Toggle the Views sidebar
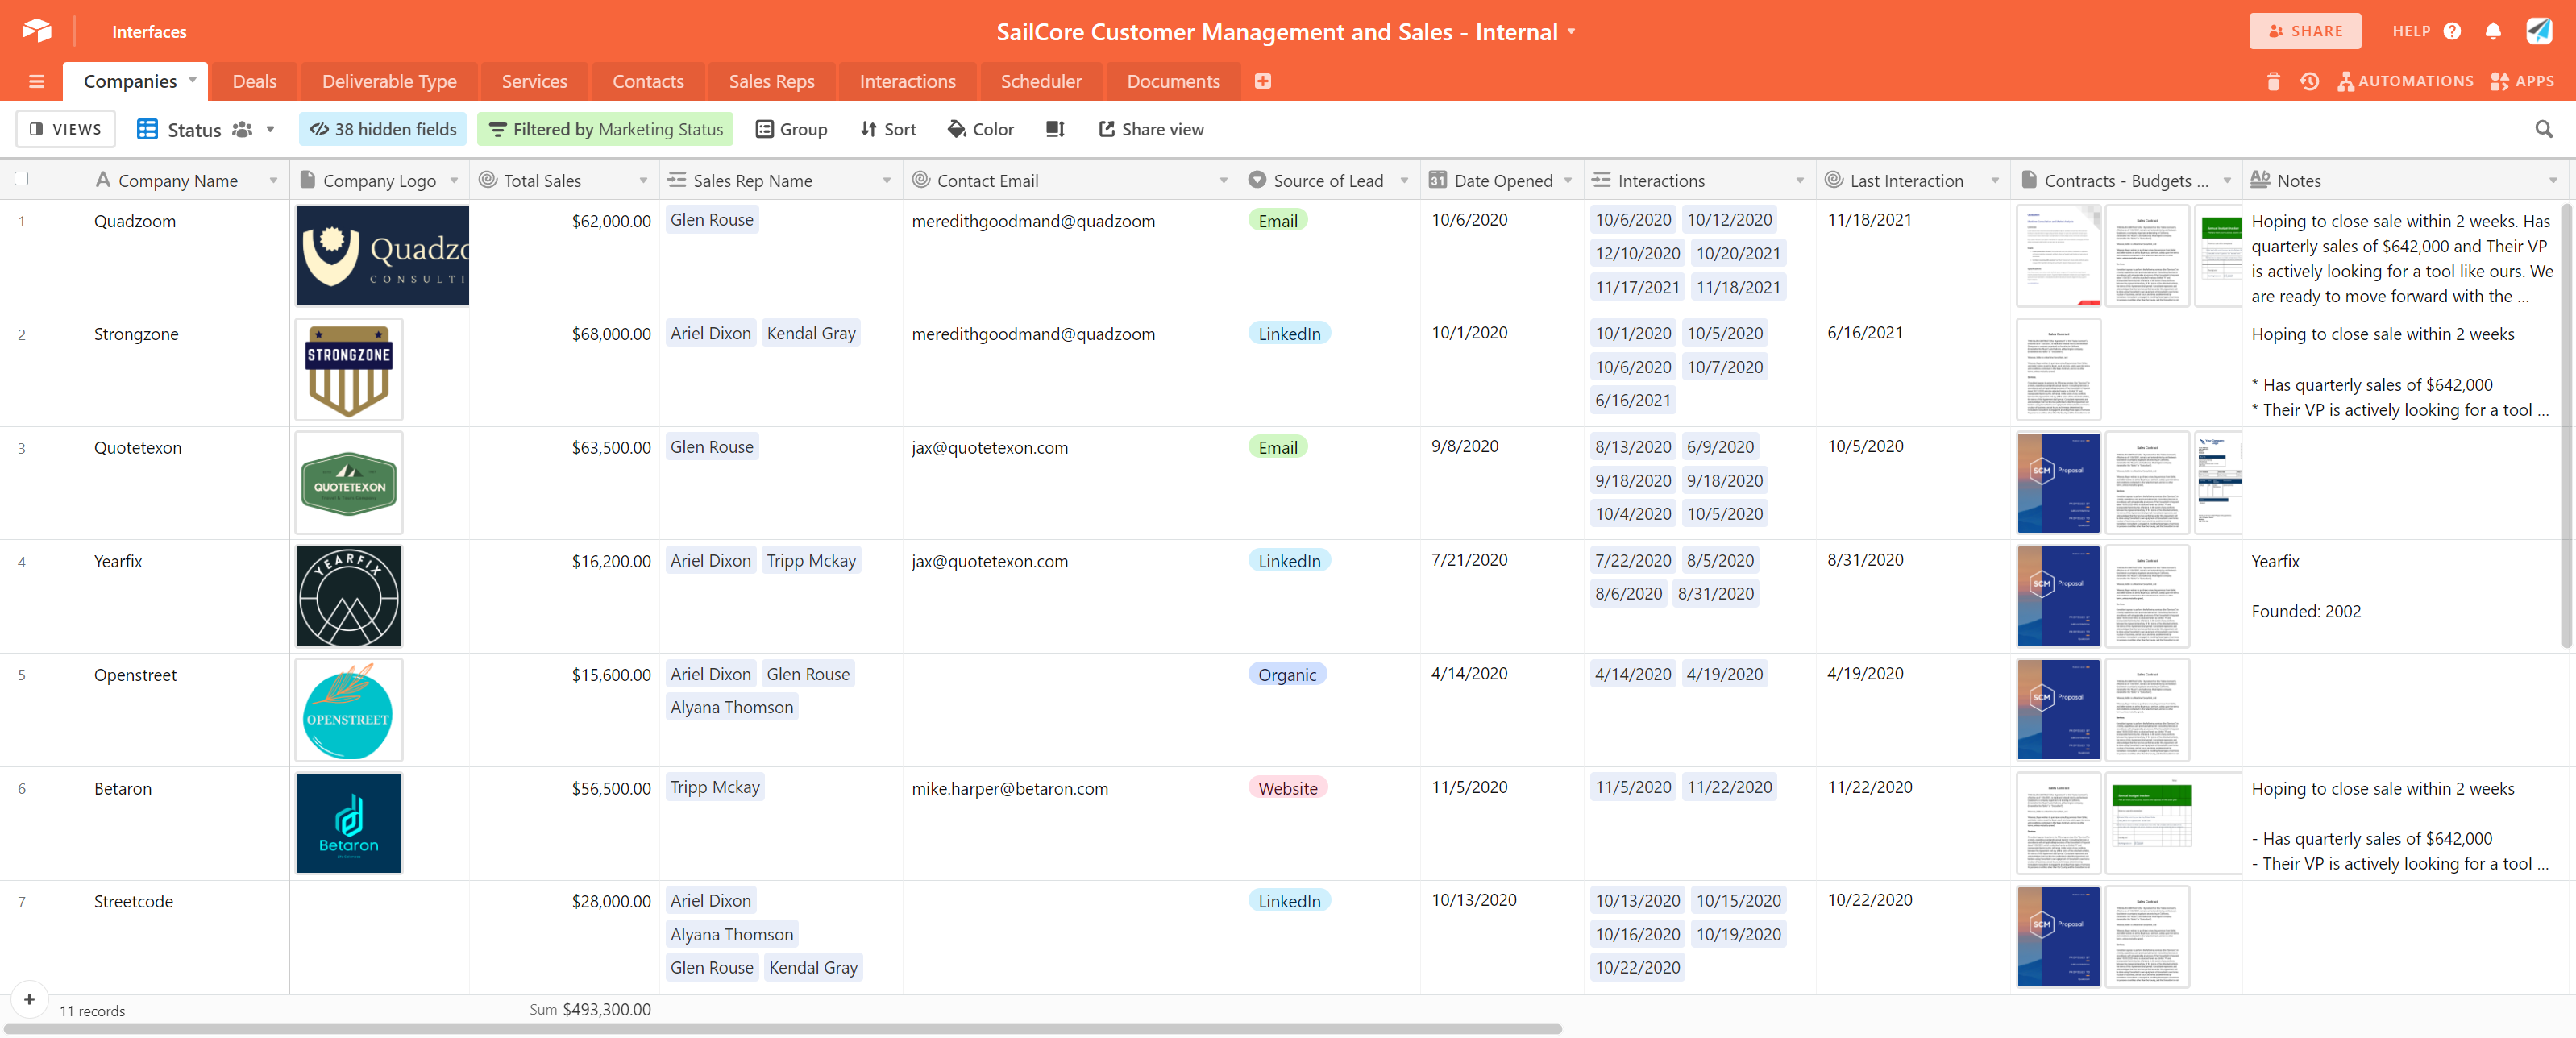This screenshot has width=2576, height=1038. (66, 129)
